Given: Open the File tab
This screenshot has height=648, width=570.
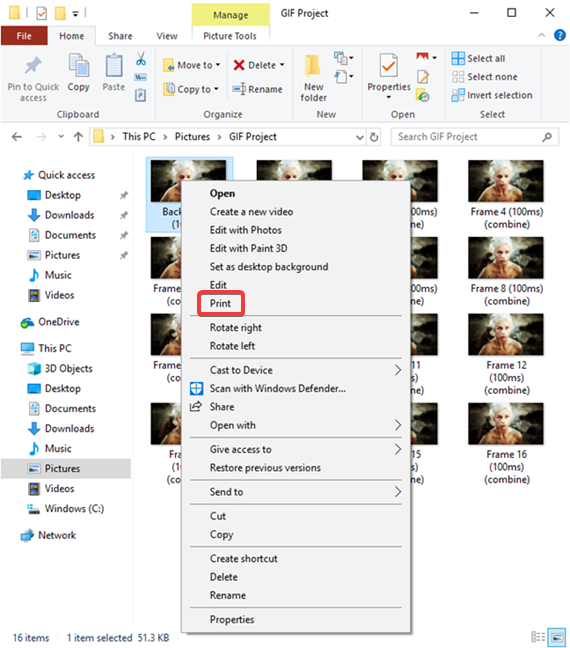Looking at the screenshot, I should tap(24, 36).
